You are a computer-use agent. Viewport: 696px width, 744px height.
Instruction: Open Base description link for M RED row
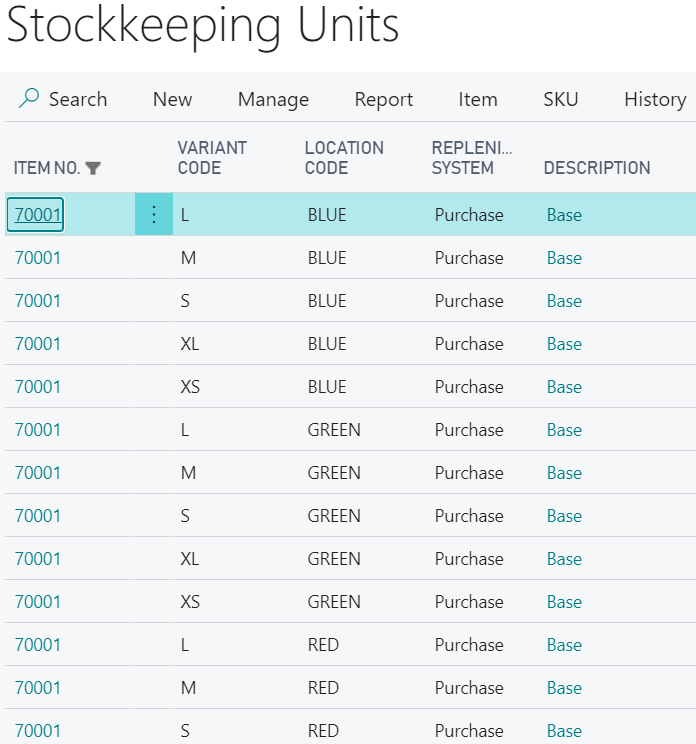(564, 688)
